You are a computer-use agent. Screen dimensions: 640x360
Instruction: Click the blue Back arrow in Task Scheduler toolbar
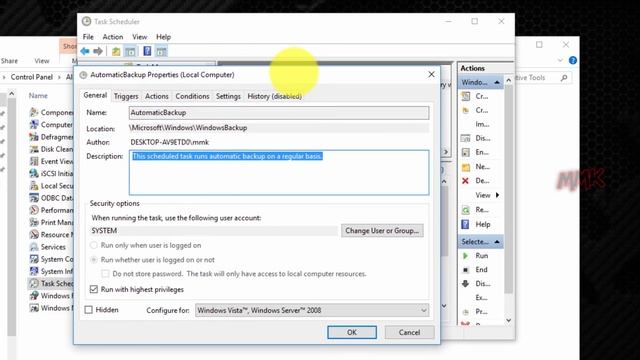pyautogui.click(x=85, y=51)
